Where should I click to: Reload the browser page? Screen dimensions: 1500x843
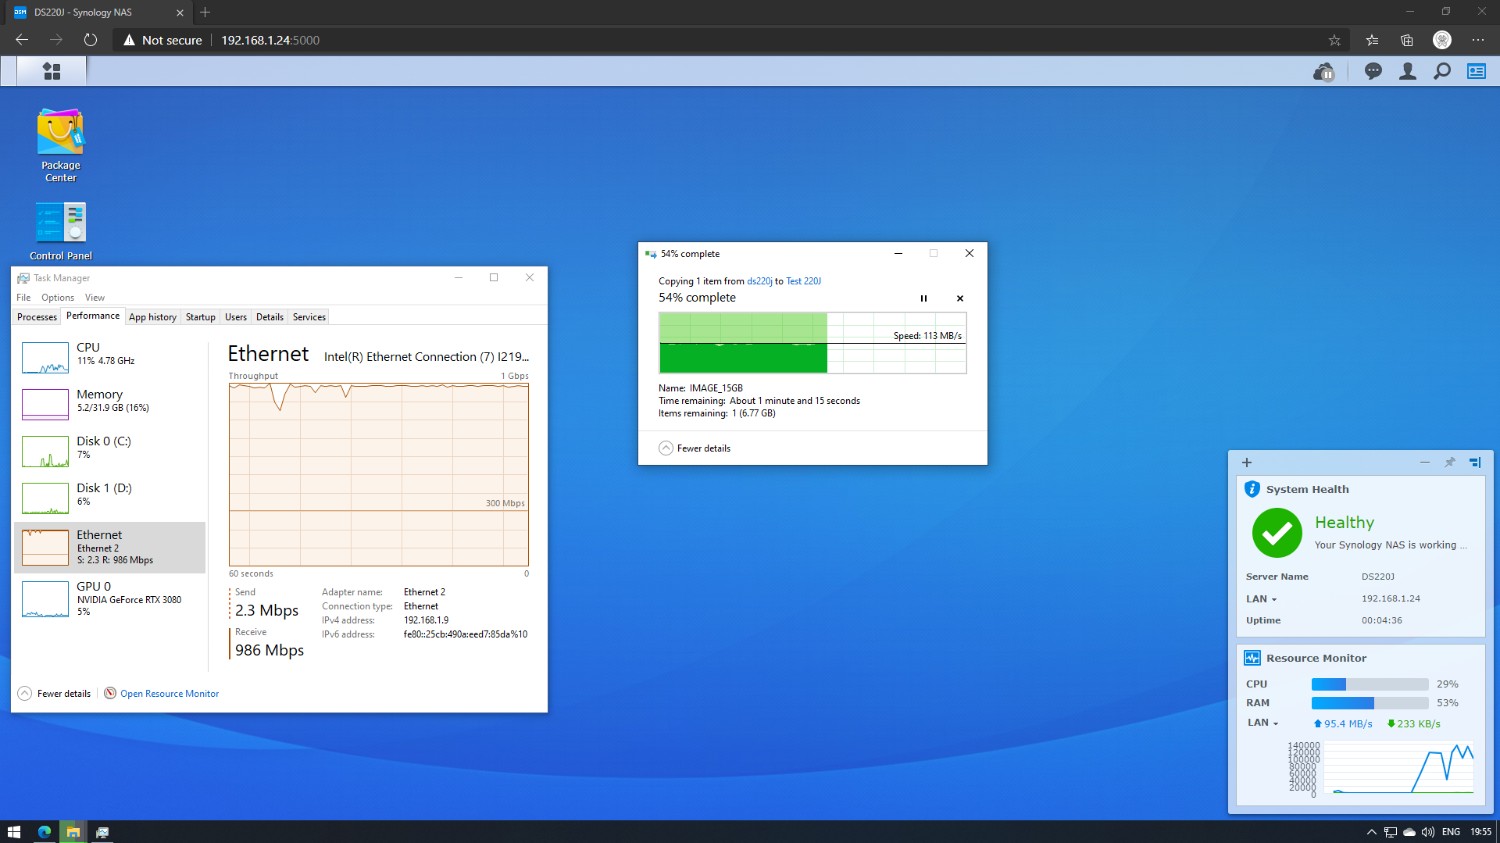click(90, 40)
